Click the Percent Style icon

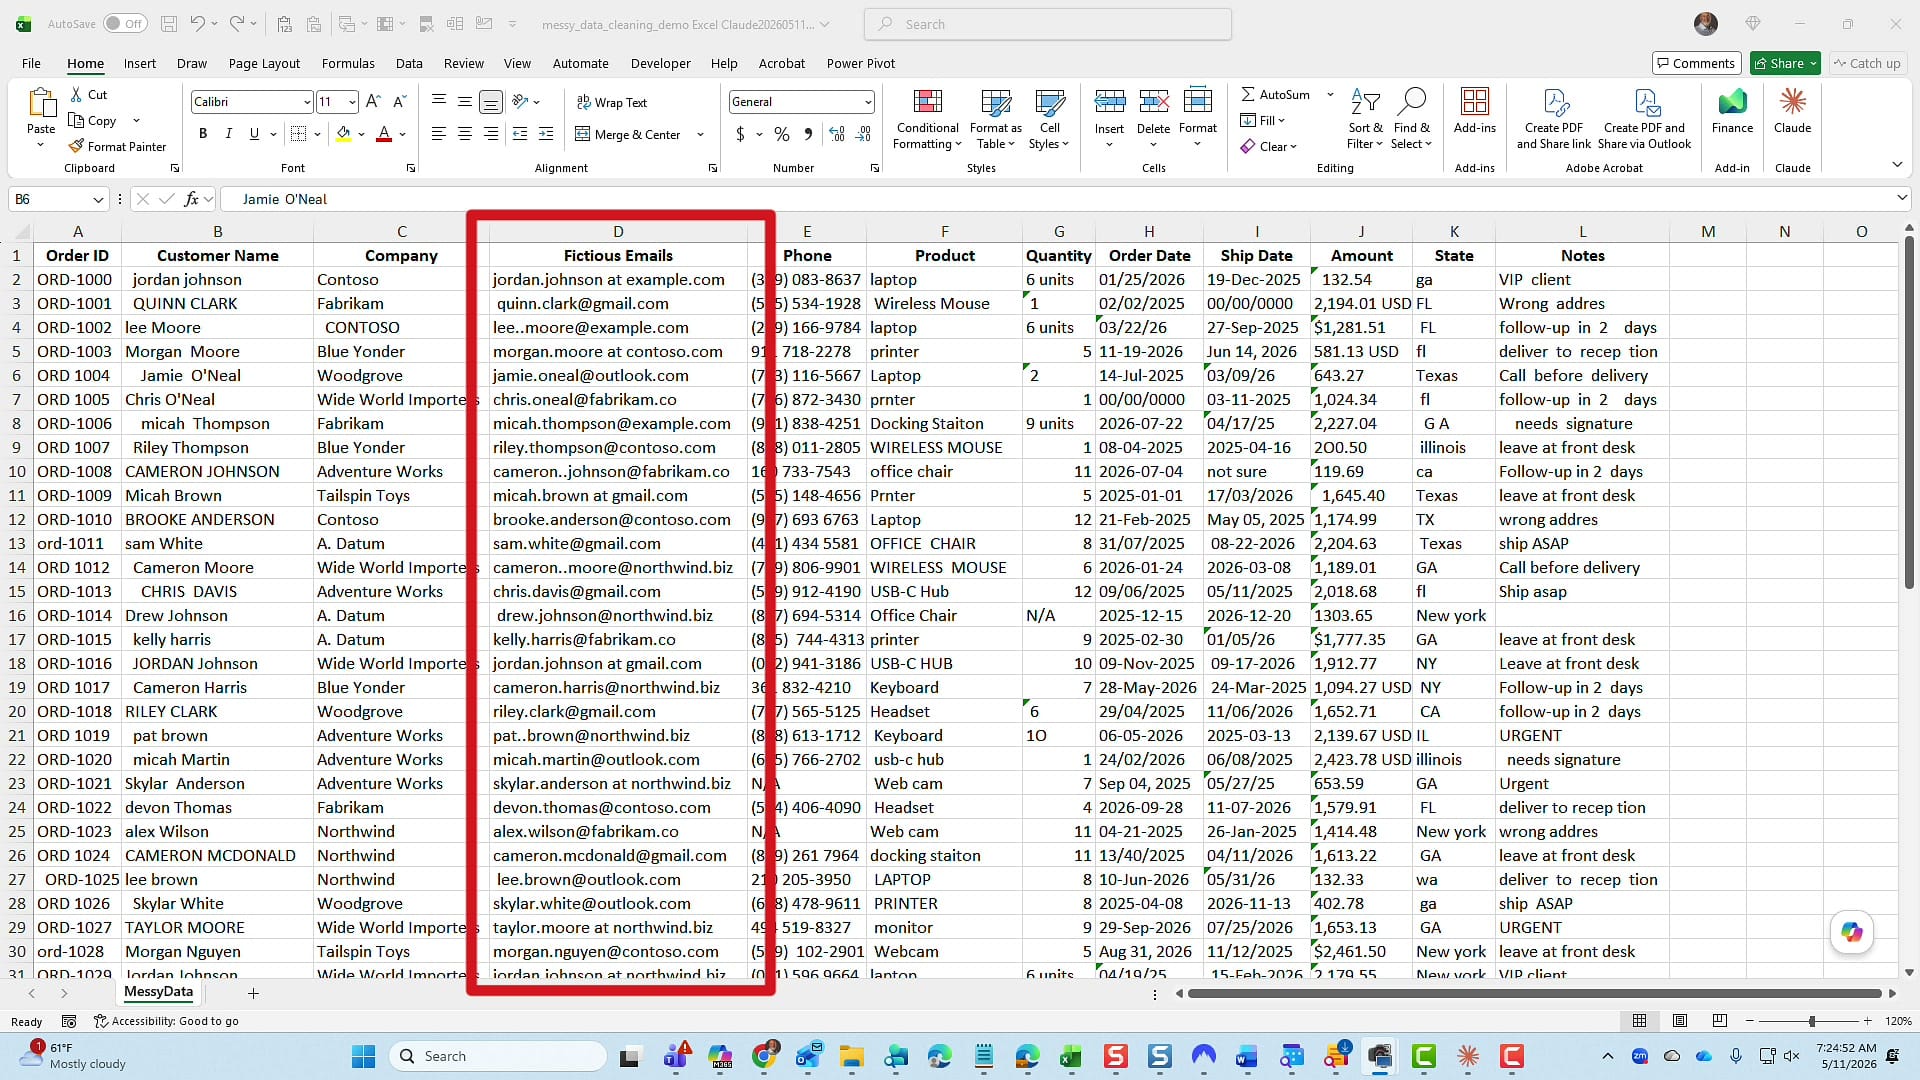782,134
